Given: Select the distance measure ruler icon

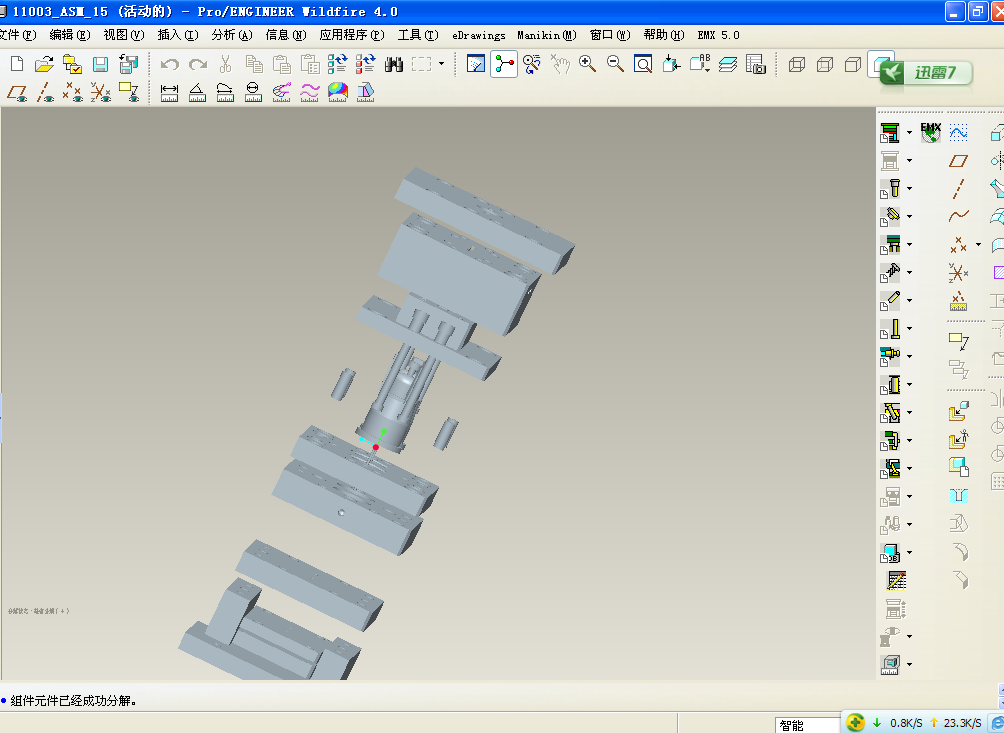Looking at the screenshot, I should pos(169,92).
